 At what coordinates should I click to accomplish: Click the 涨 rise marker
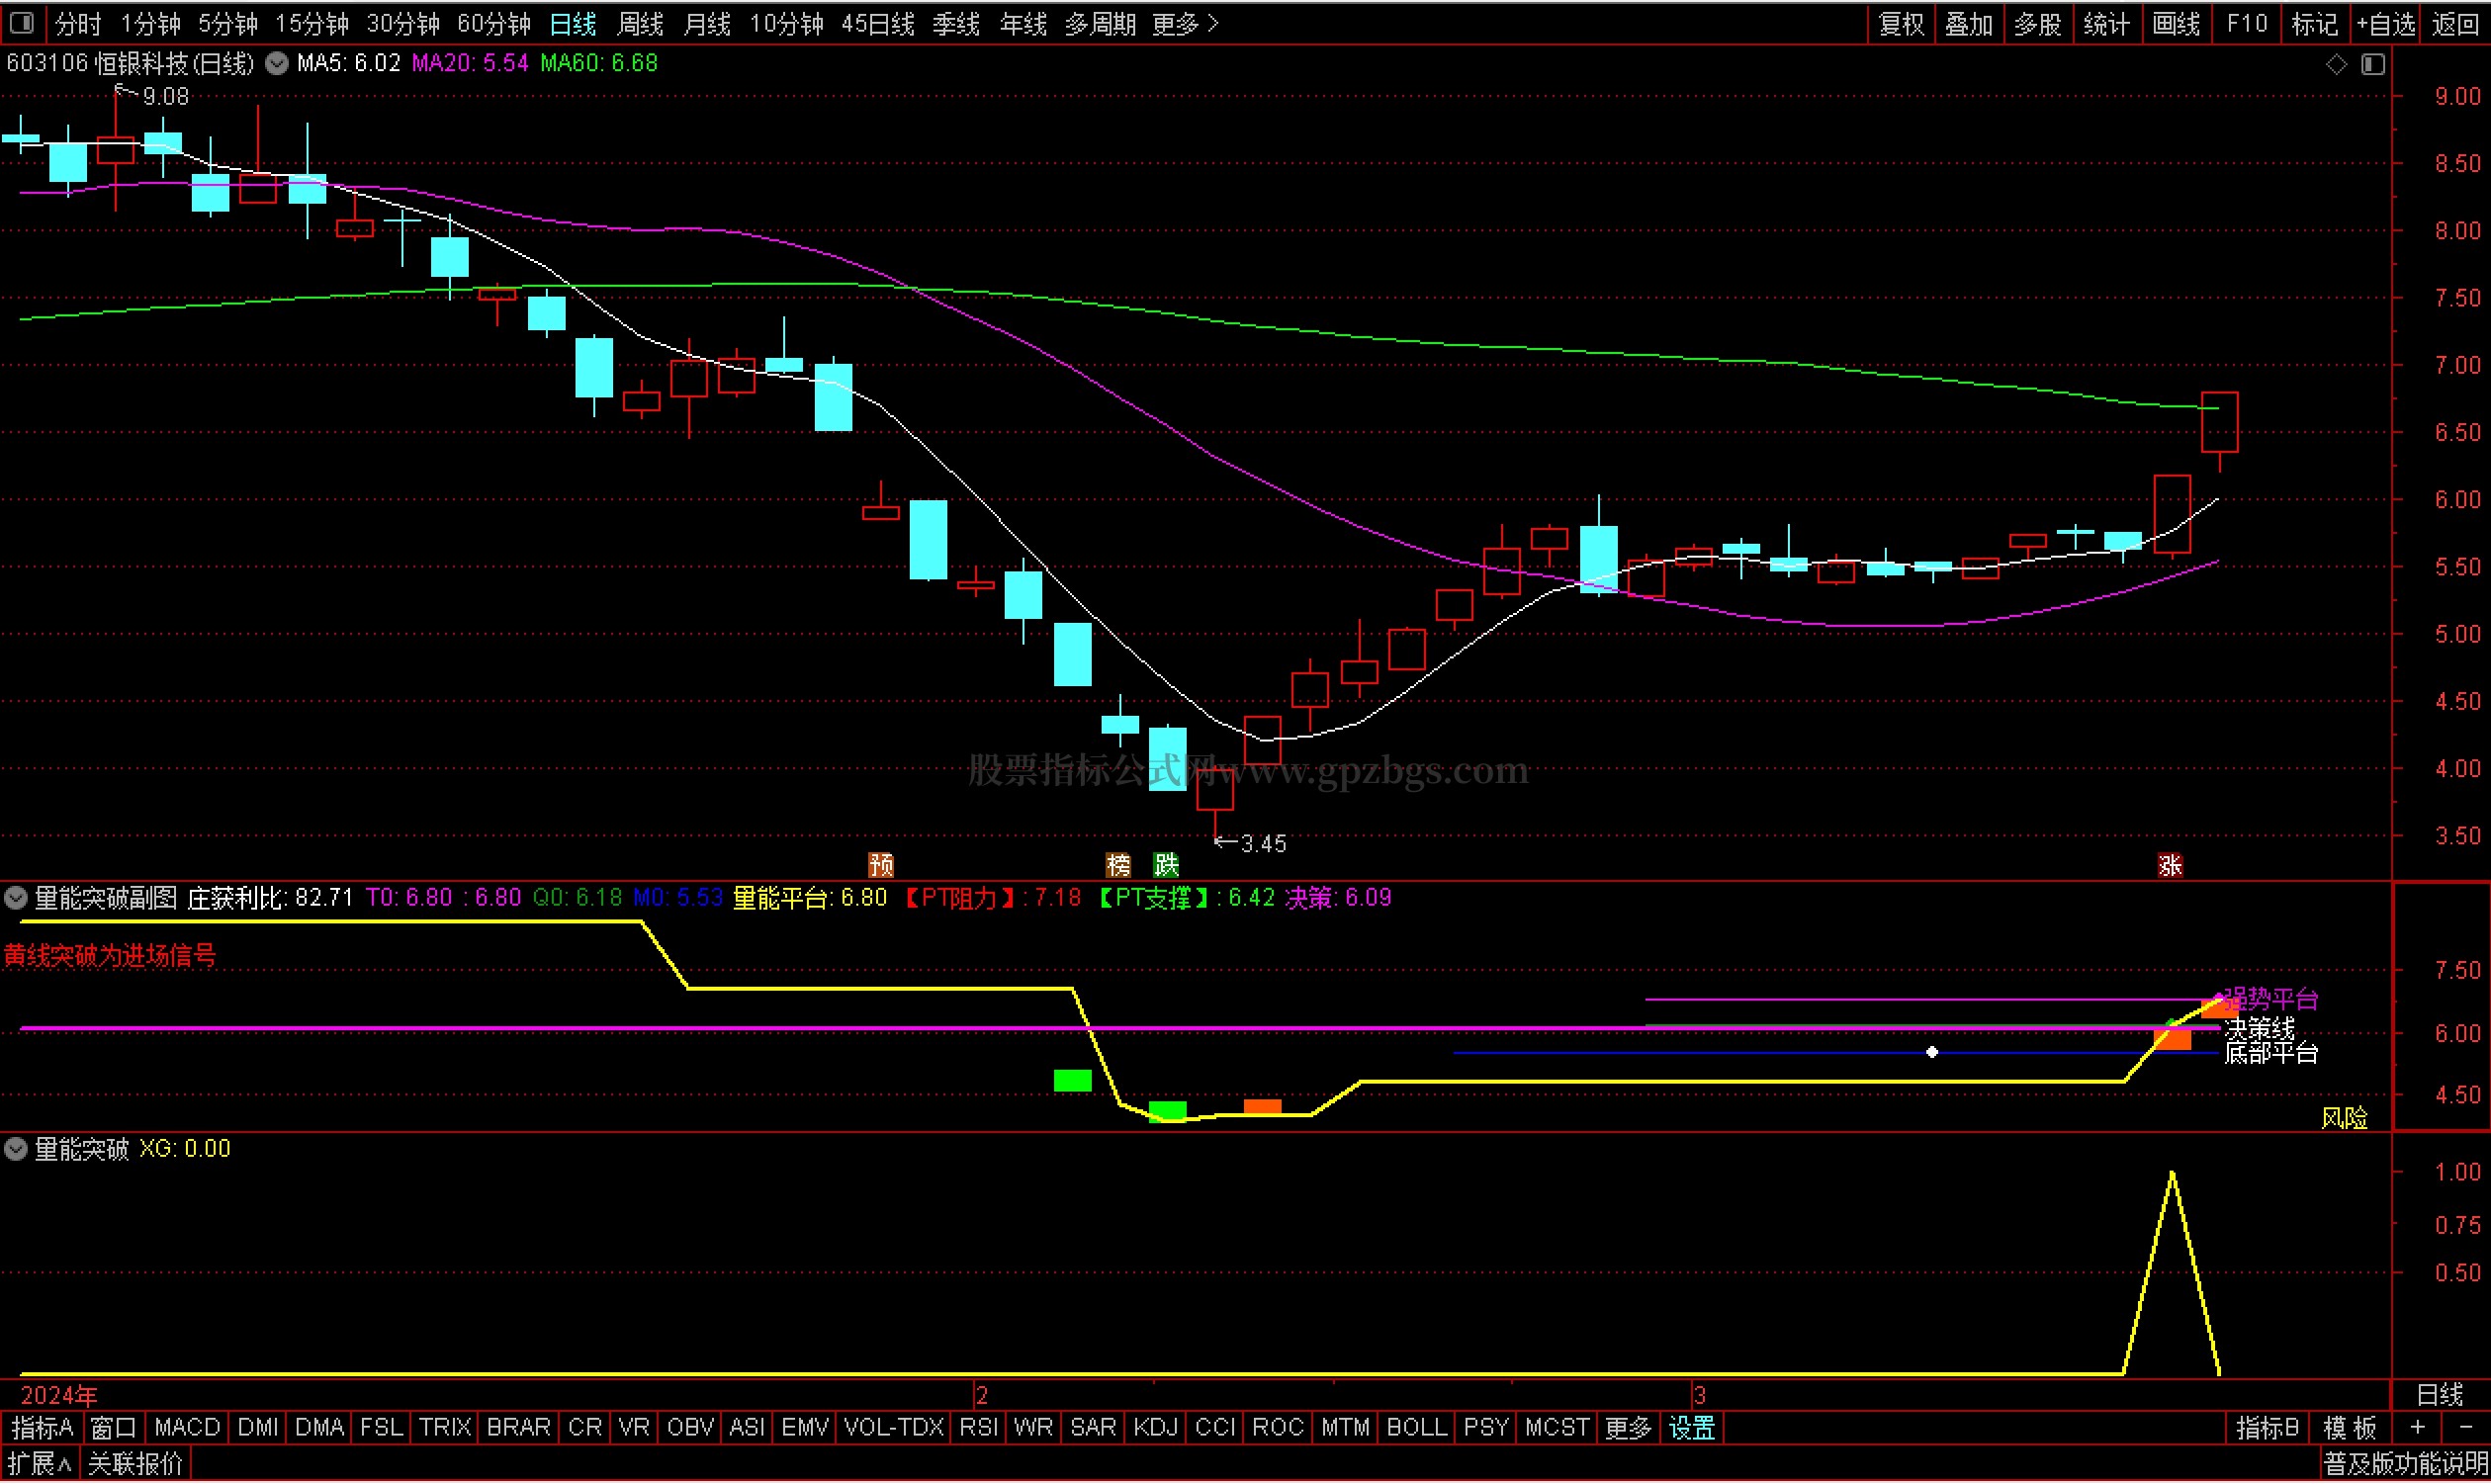pyautogui.click(x=2170, y=866)
